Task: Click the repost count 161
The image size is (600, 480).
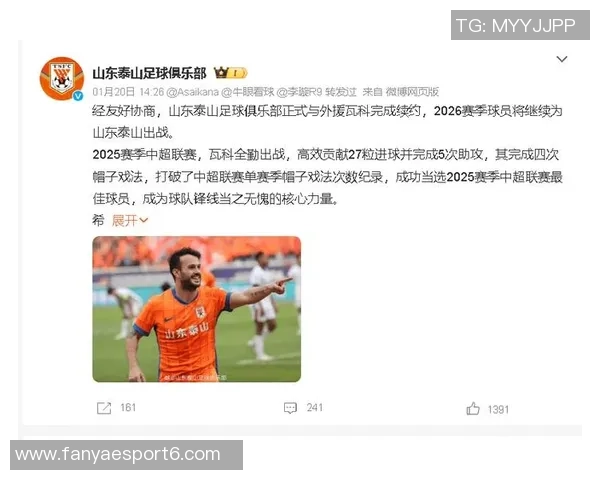Action: [128, 408]
